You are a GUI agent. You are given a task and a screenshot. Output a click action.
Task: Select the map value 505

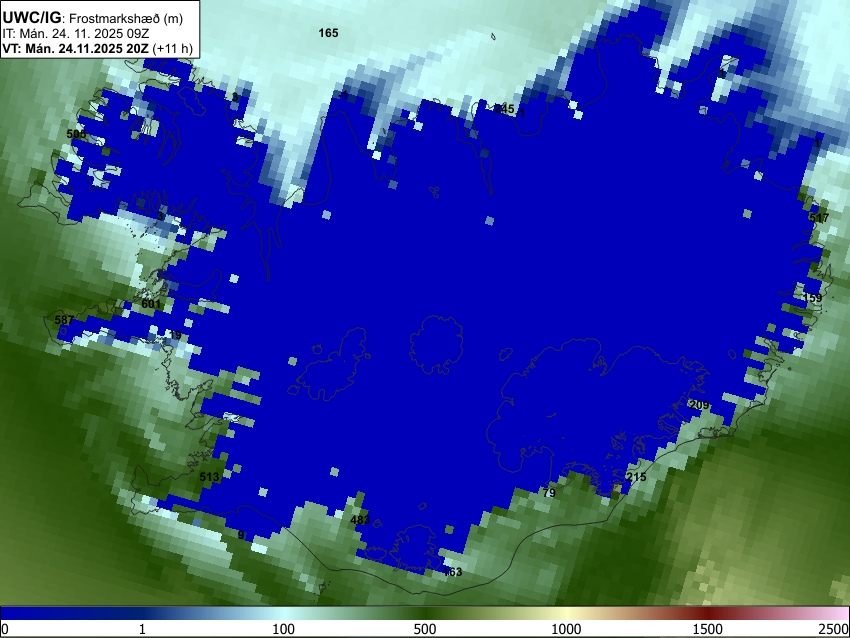tap(76, 134)
